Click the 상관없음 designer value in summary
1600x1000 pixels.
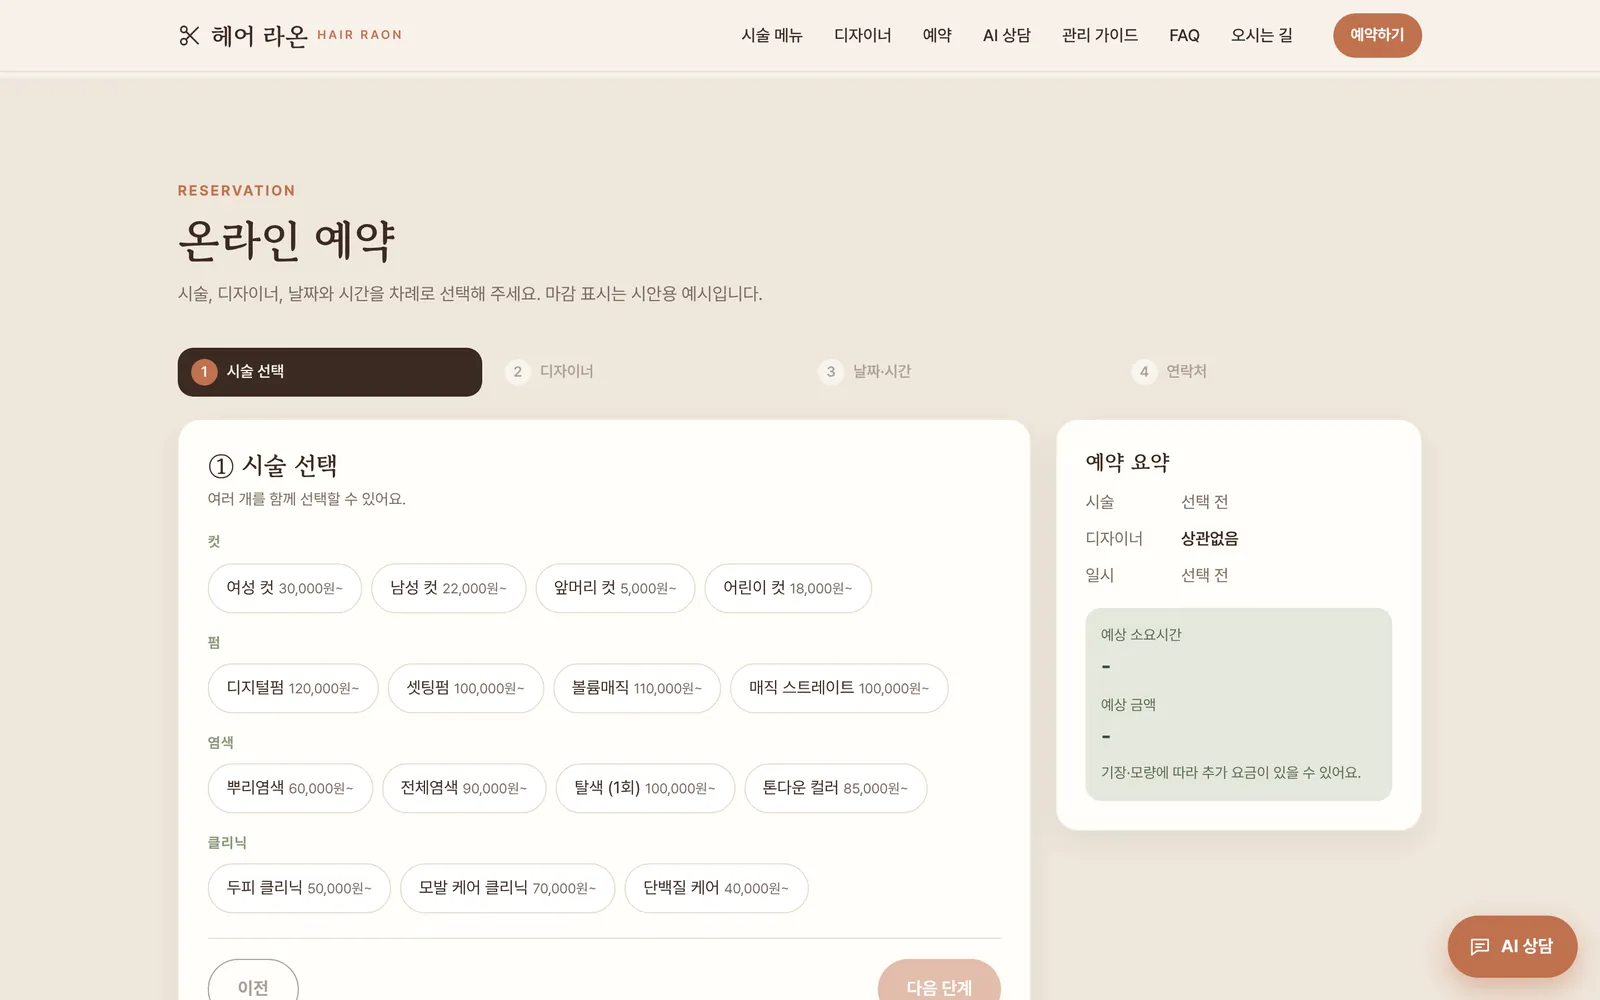point(1210,539)
